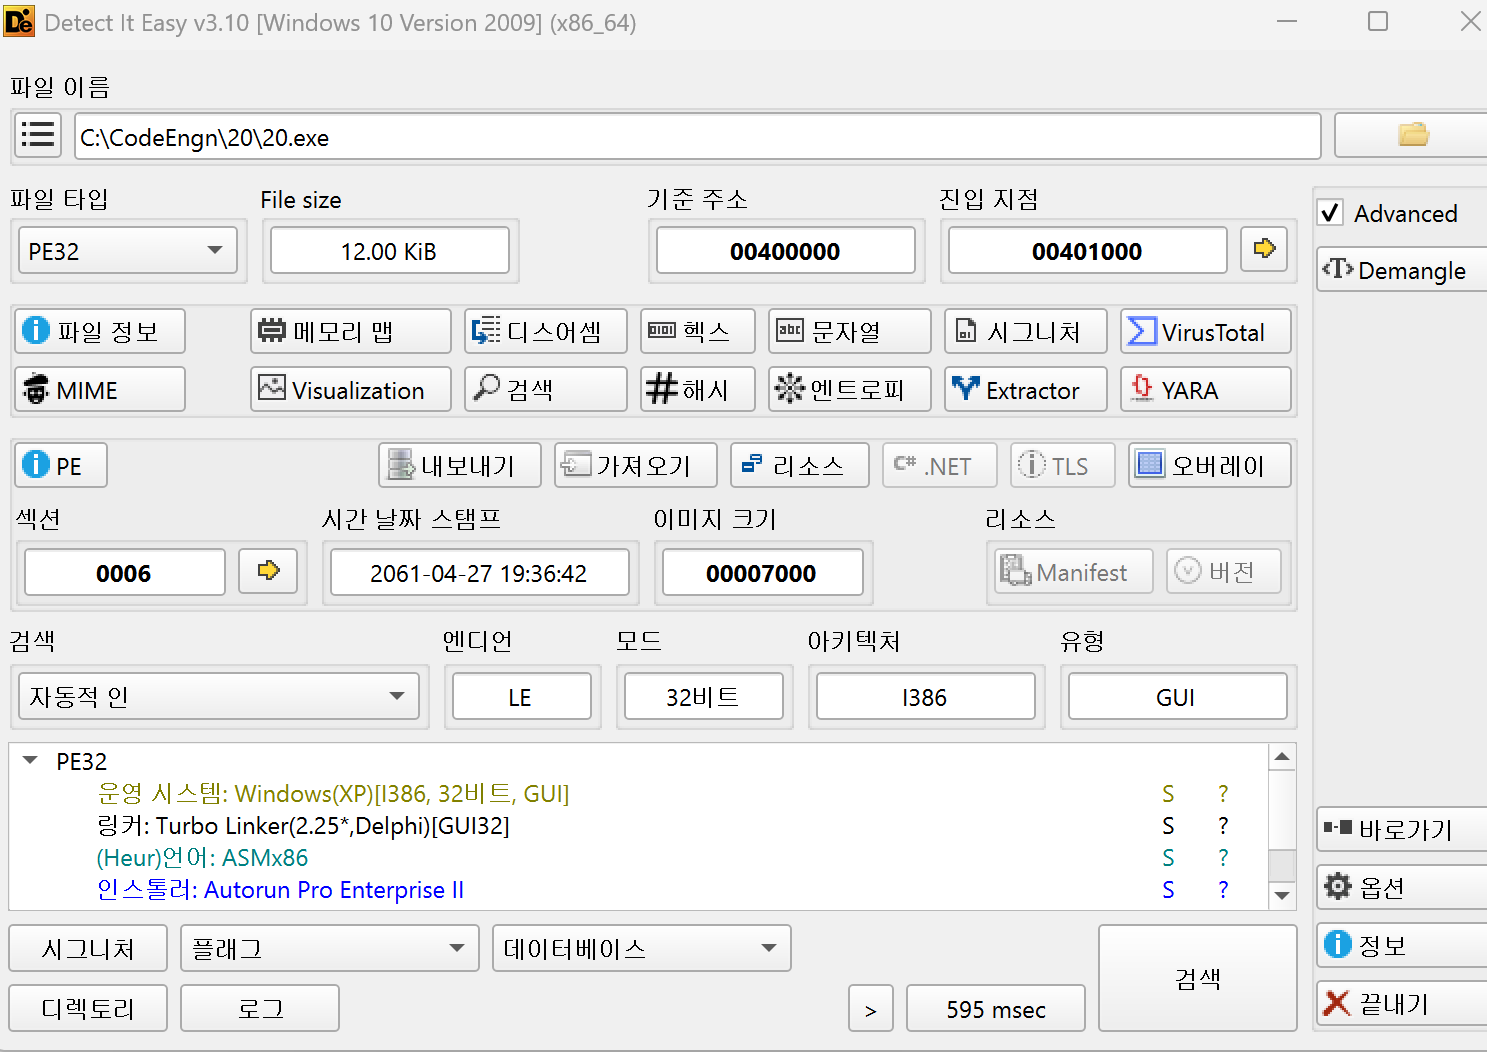
Task: Open the recent files list icon
Action: [38, 135]
